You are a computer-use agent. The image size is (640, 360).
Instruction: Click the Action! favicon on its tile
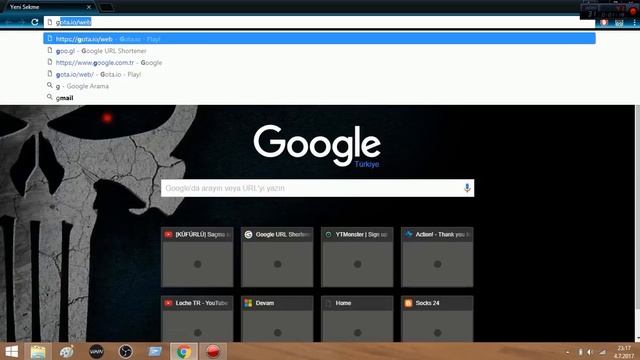pyautogui.click(x=408, y=234)
